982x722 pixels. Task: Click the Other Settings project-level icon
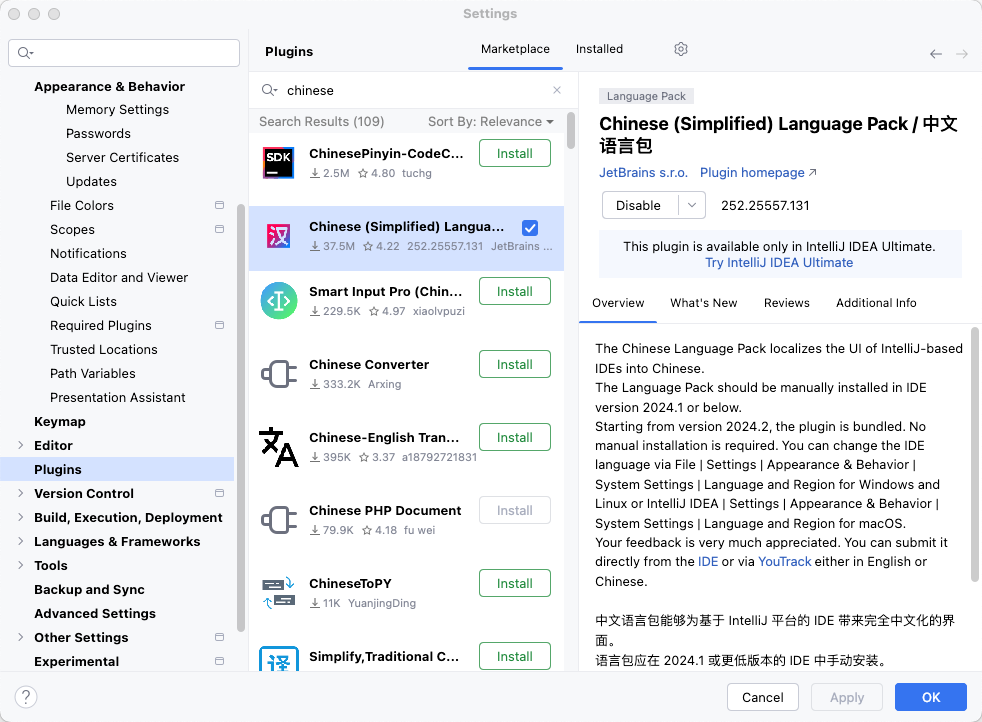click(219, 637)
